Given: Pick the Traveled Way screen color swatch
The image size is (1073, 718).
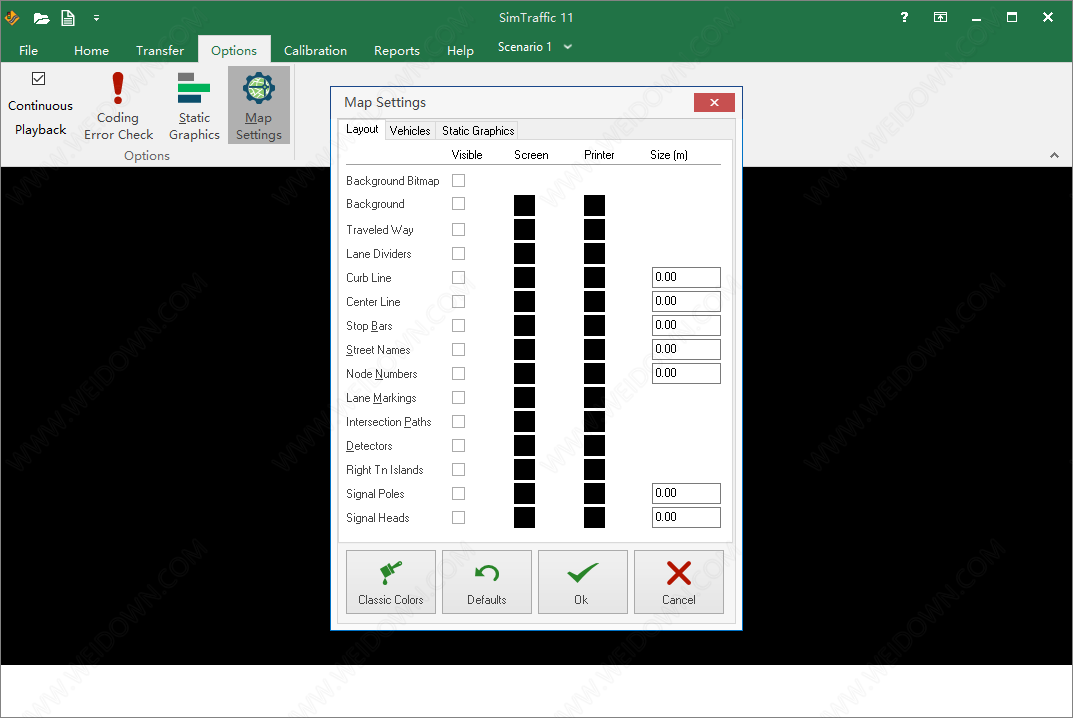Looking at the screenshot, I should click(524, 230).
